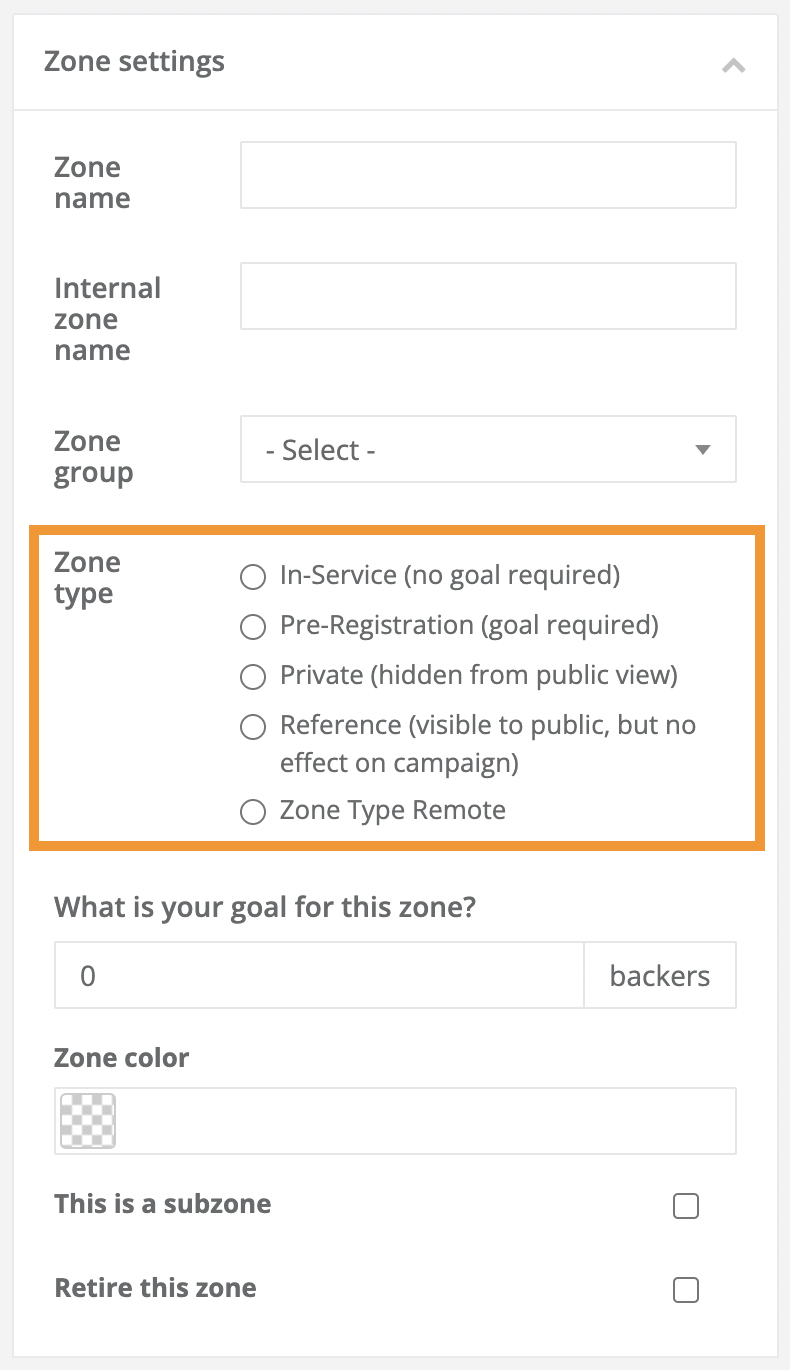
Task: Select the Reference zone type option
Action: pos(253,727)
